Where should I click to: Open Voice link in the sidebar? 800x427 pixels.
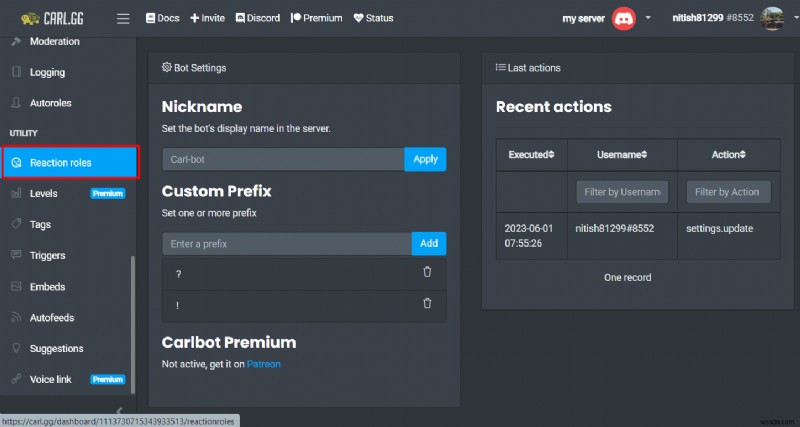tap(51, 380)
